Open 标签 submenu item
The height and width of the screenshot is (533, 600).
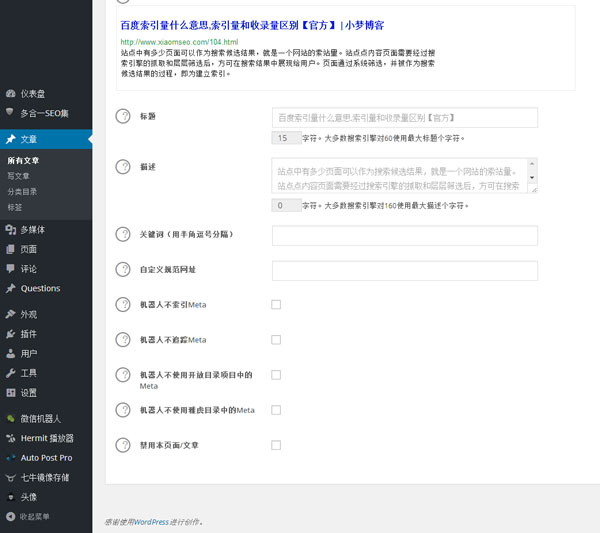[15, 207]
